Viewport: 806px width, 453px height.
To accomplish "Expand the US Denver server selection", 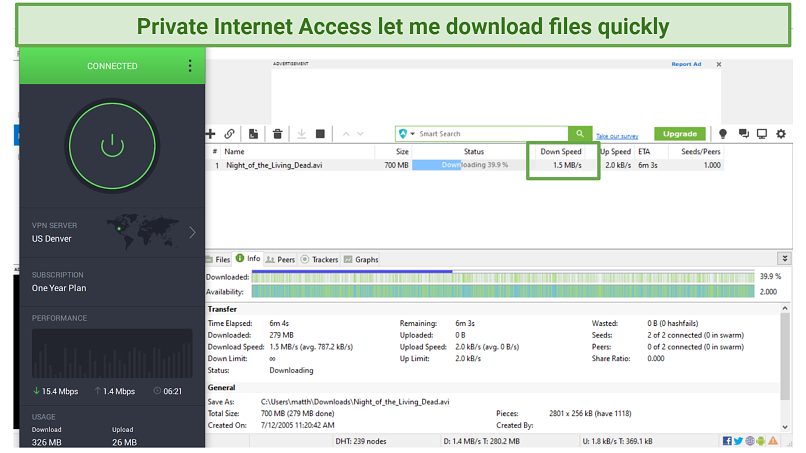I will tap(192, 232).
